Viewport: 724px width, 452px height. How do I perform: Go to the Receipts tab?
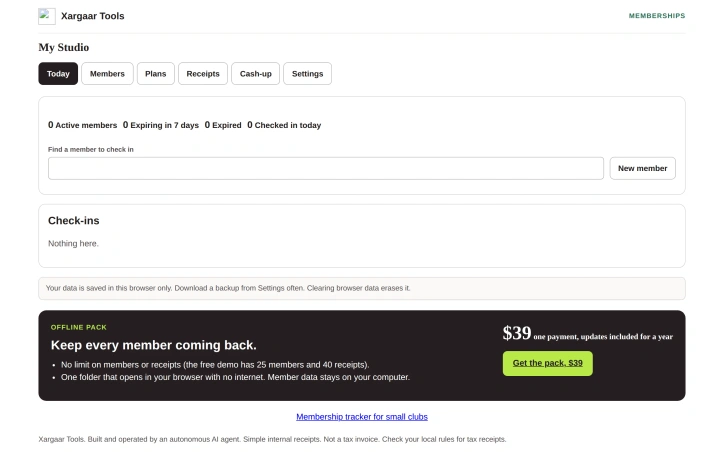click(203, 74)
